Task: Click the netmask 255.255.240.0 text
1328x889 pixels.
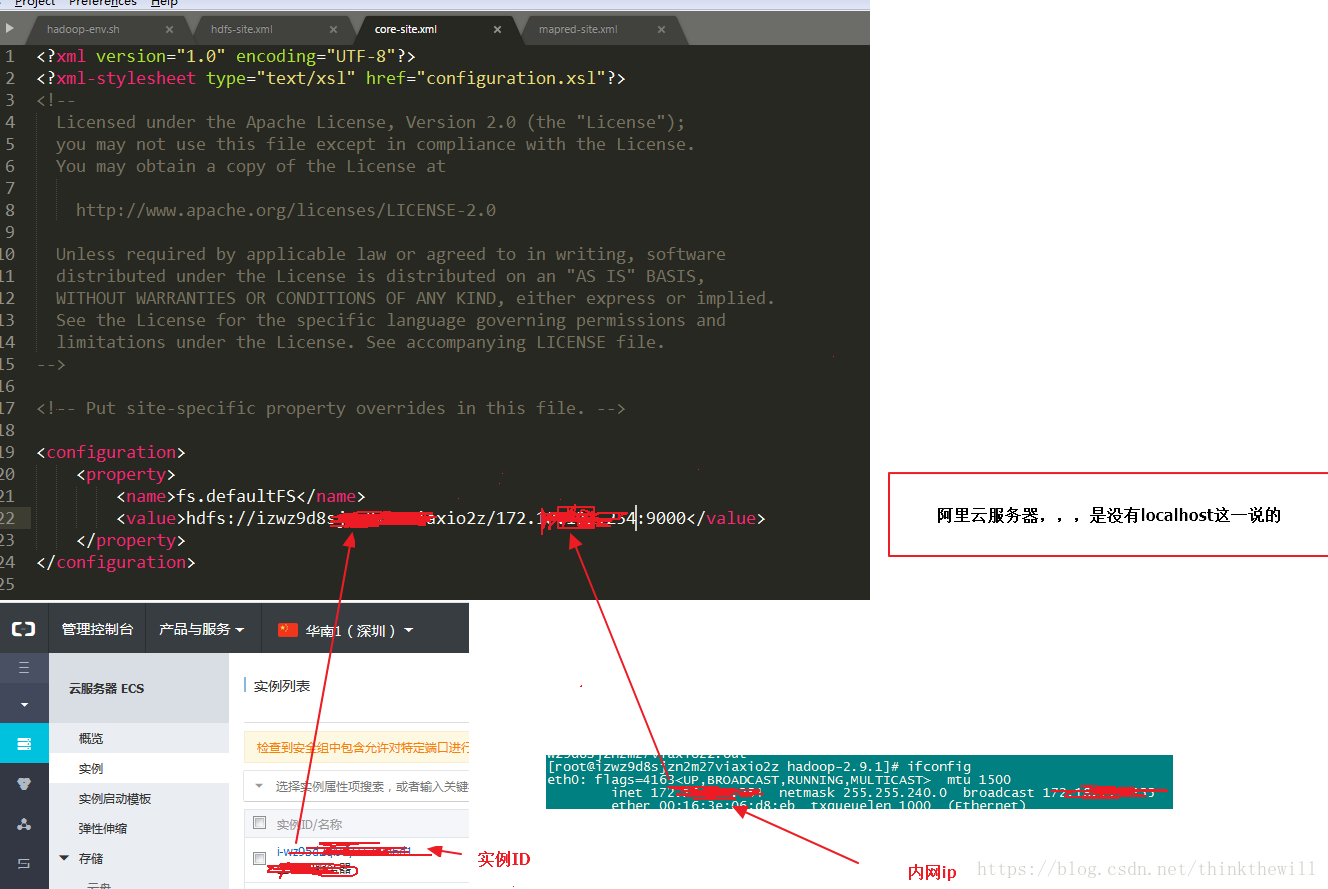Action: pyautogui.click(x=863, y=793)
